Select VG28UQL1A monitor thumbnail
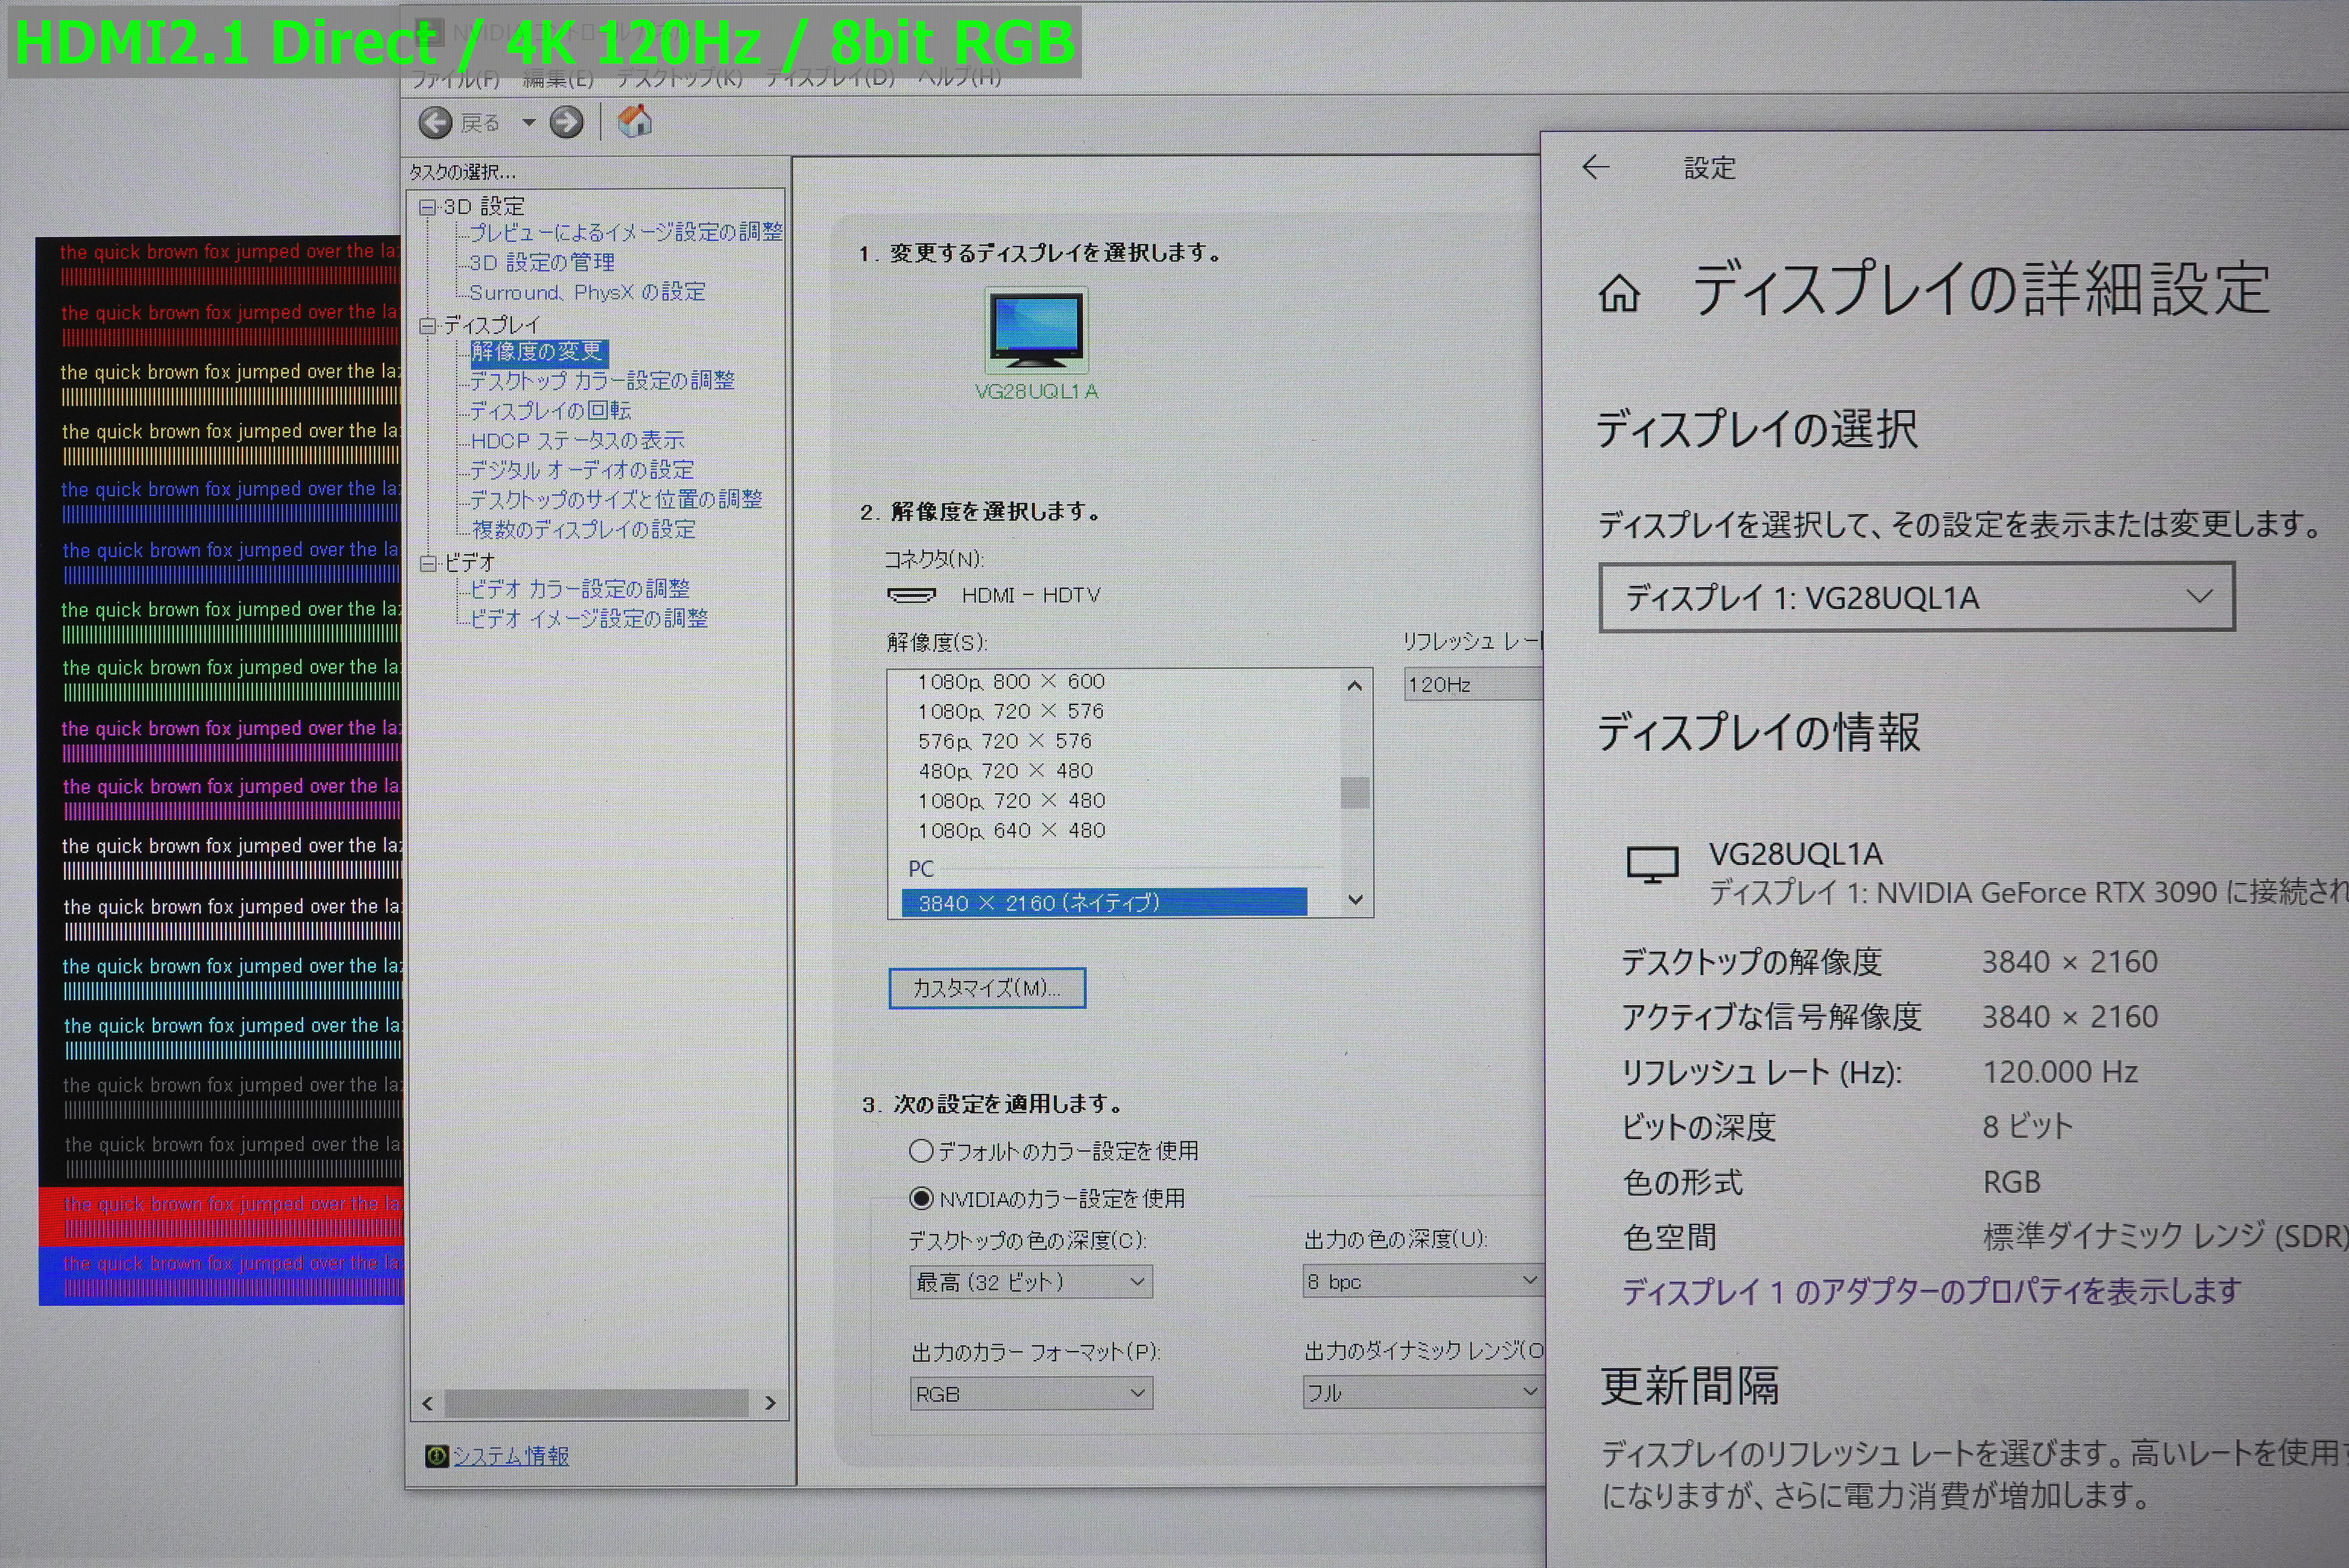Screen dimensions: 2349x1568 (1036, 331)
